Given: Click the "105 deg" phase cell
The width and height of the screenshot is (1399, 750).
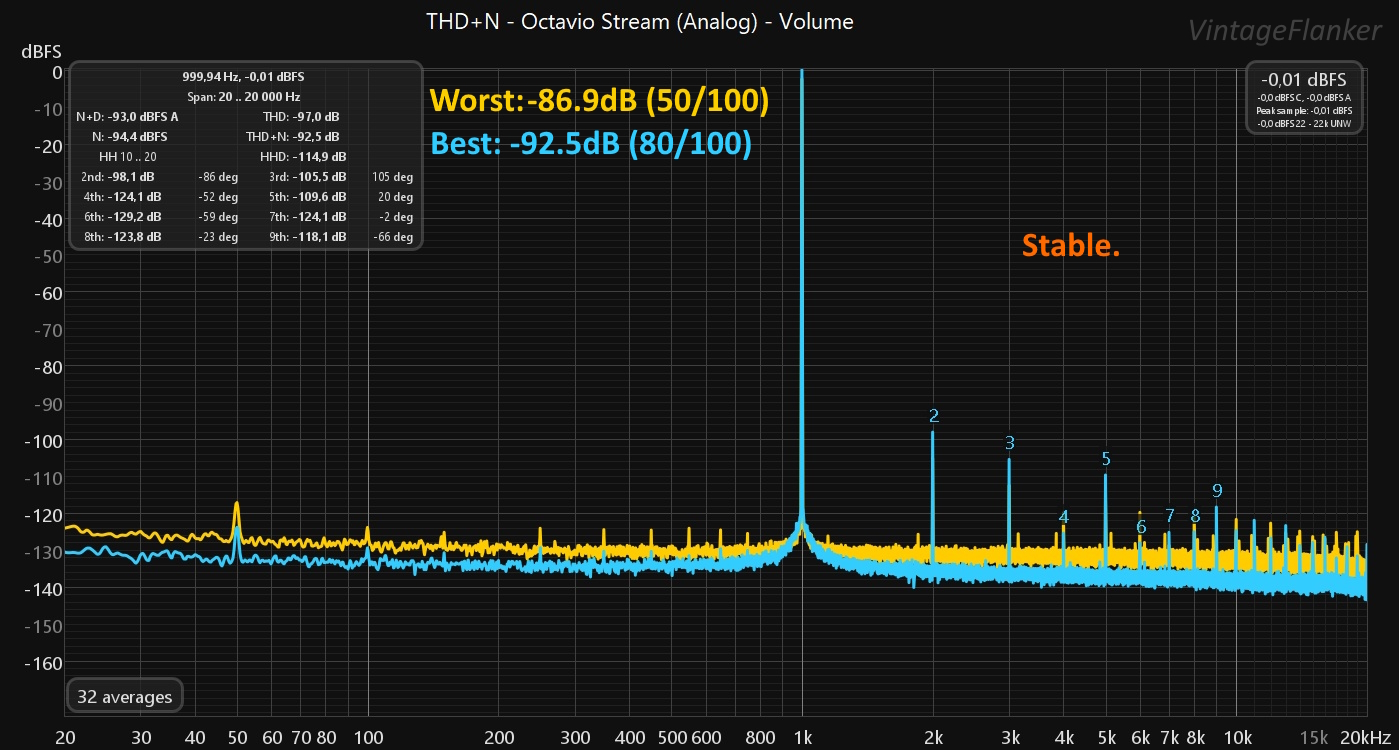Looking at the screenshot, I should click(393, 177).
